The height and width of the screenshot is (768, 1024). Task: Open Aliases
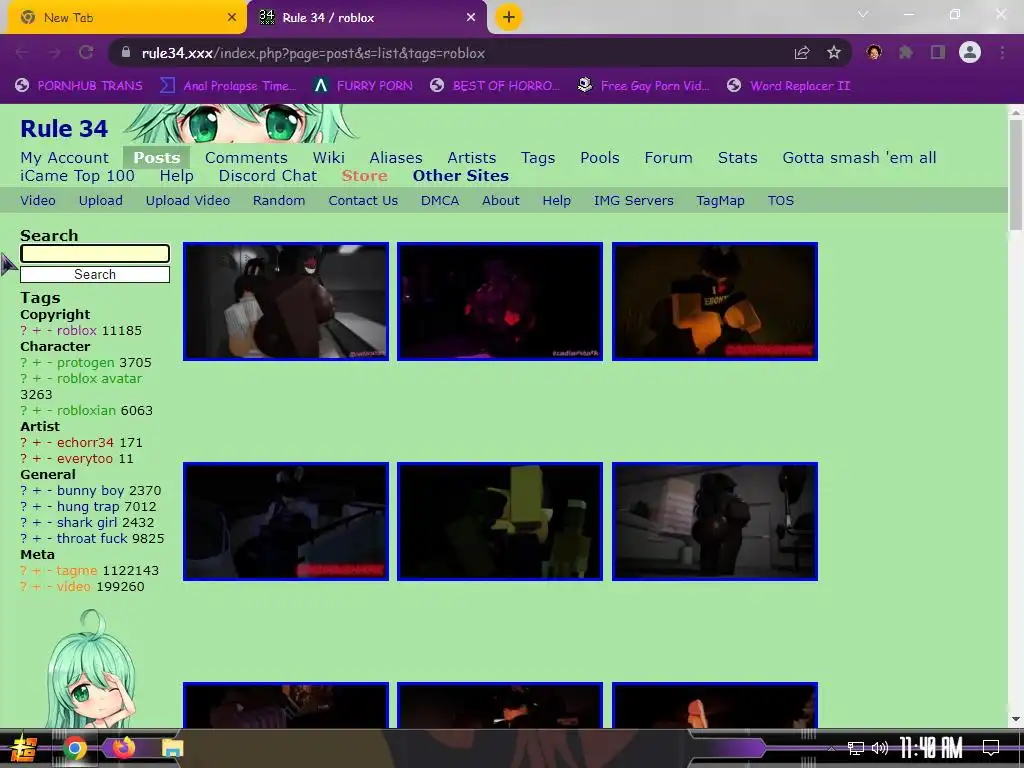396,158
